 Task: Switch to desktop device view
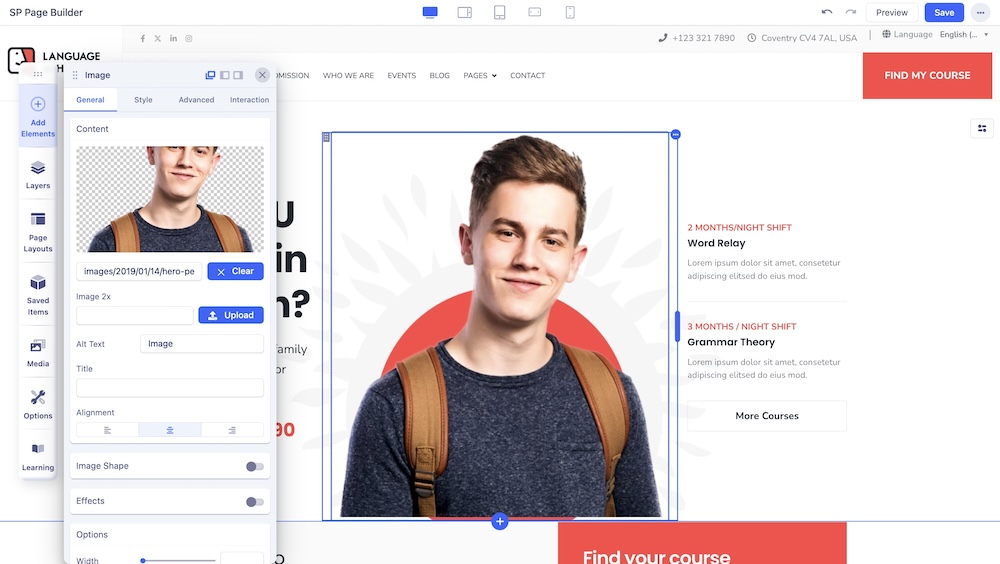430,12
